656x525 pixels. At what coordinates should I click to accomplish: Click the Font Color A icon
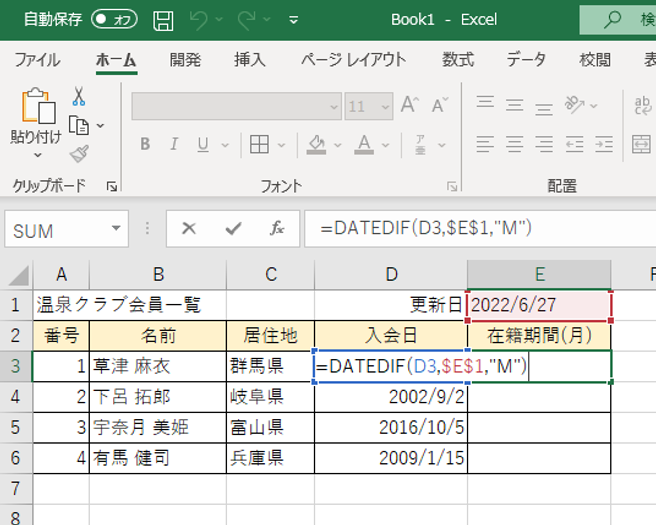tap(364, 144)
